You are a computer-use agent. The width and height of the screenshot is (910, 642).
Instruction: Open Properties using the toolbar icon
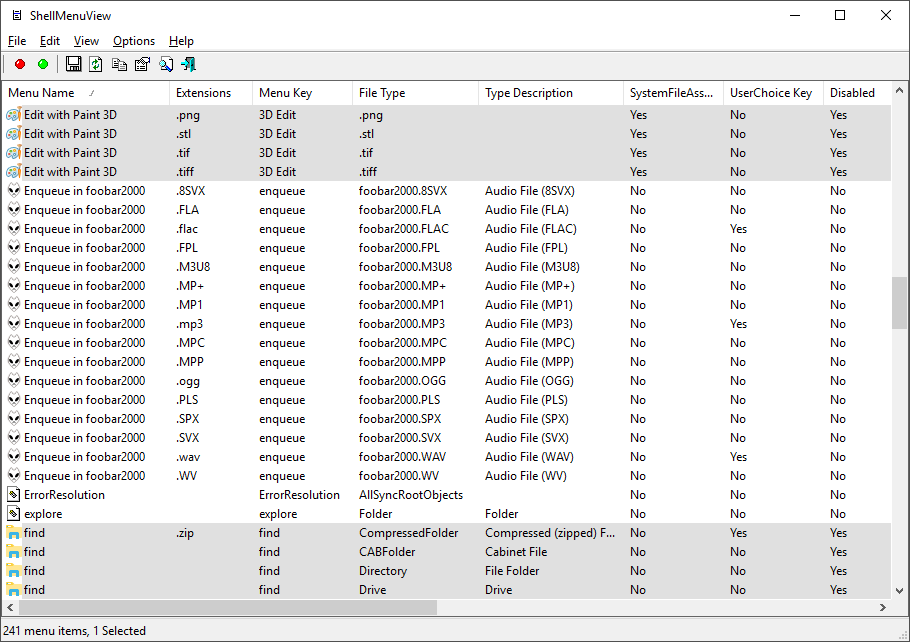pos(142,64)
